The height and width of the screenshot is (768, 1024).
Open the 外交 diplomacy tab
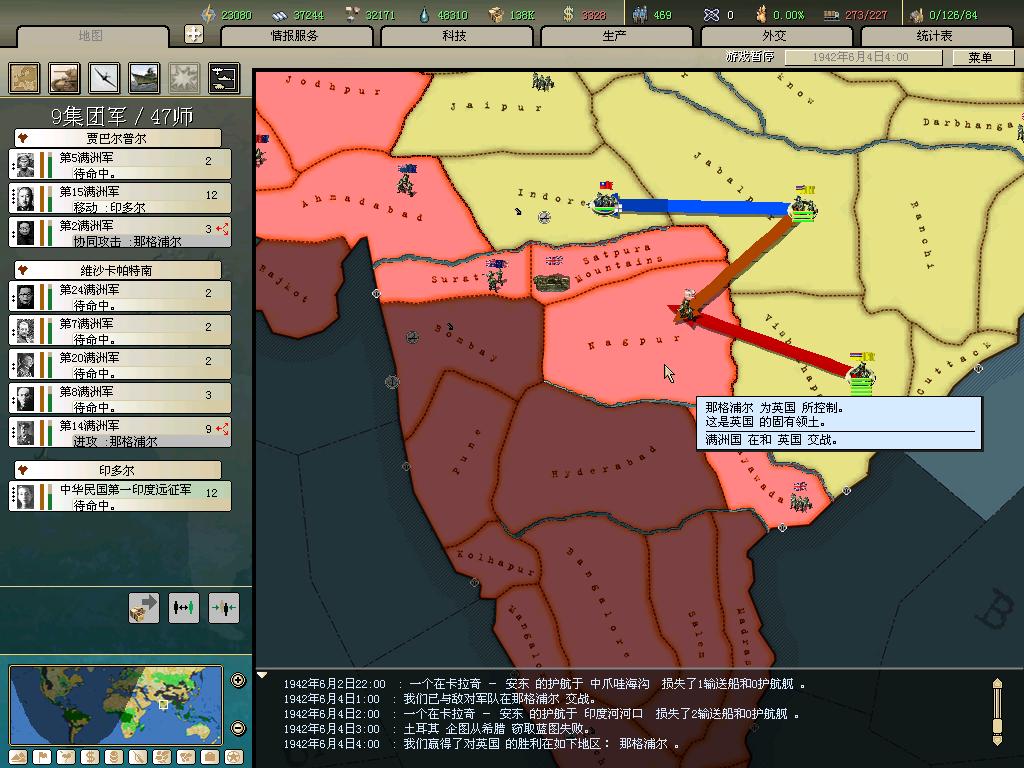click(774, 36)
